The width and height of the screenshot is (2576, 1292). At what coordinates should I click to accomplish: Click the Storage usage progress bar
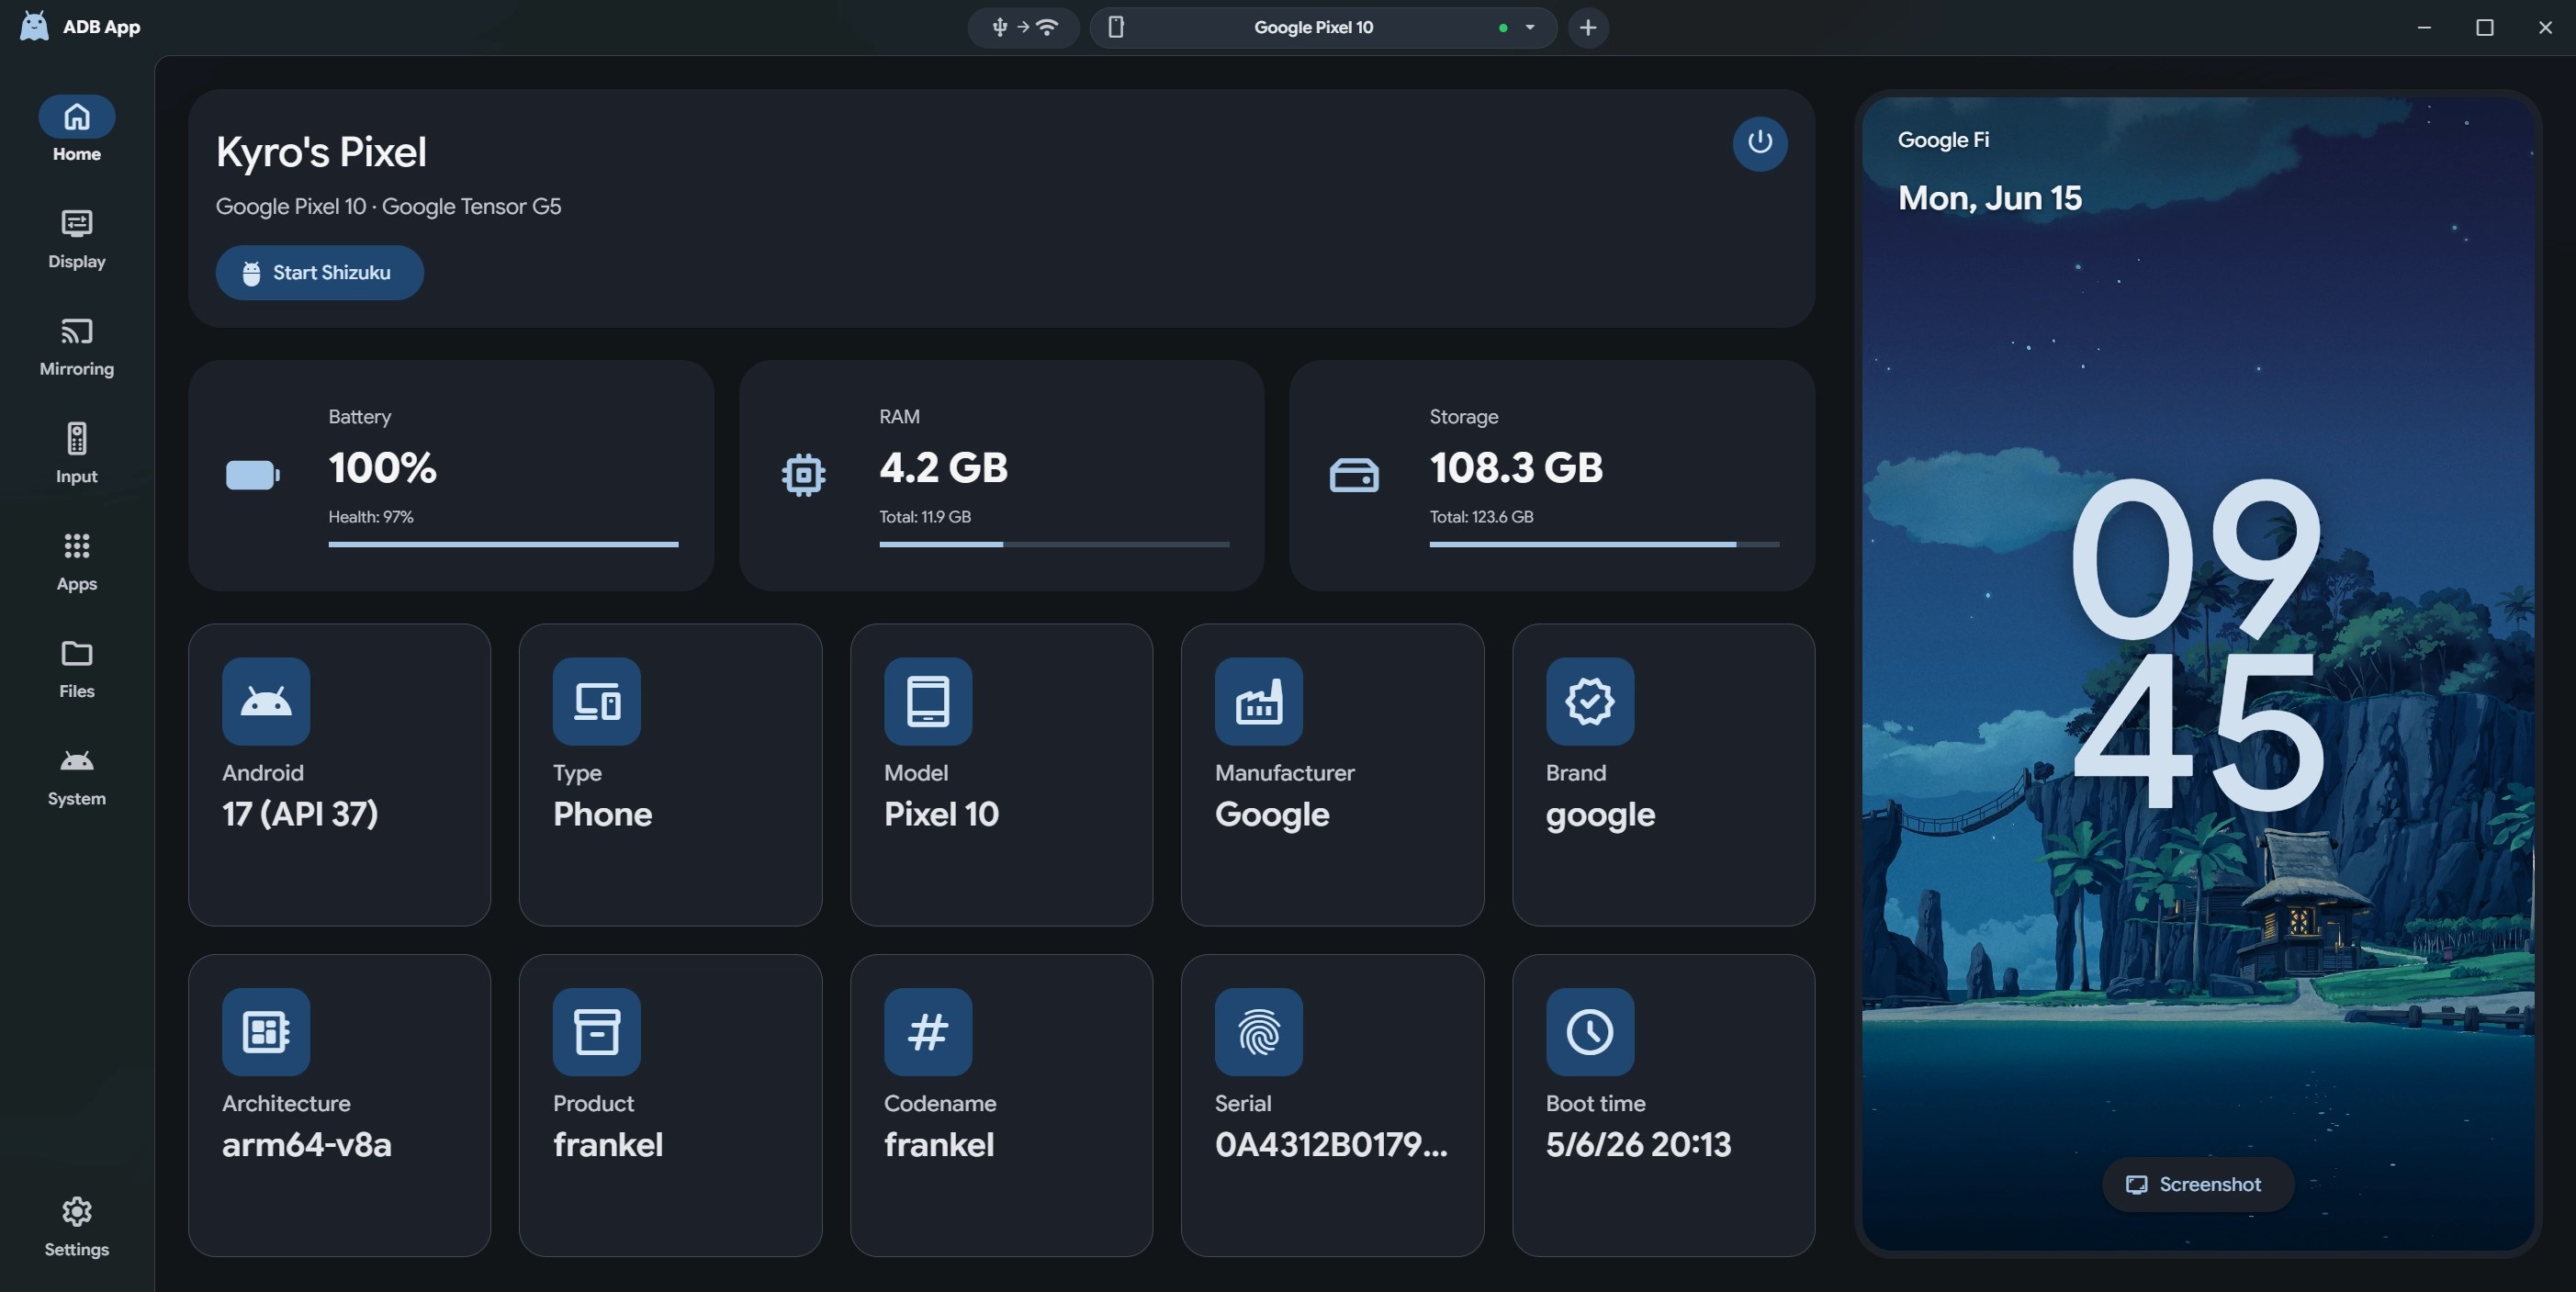click(x=1604, y=544)
